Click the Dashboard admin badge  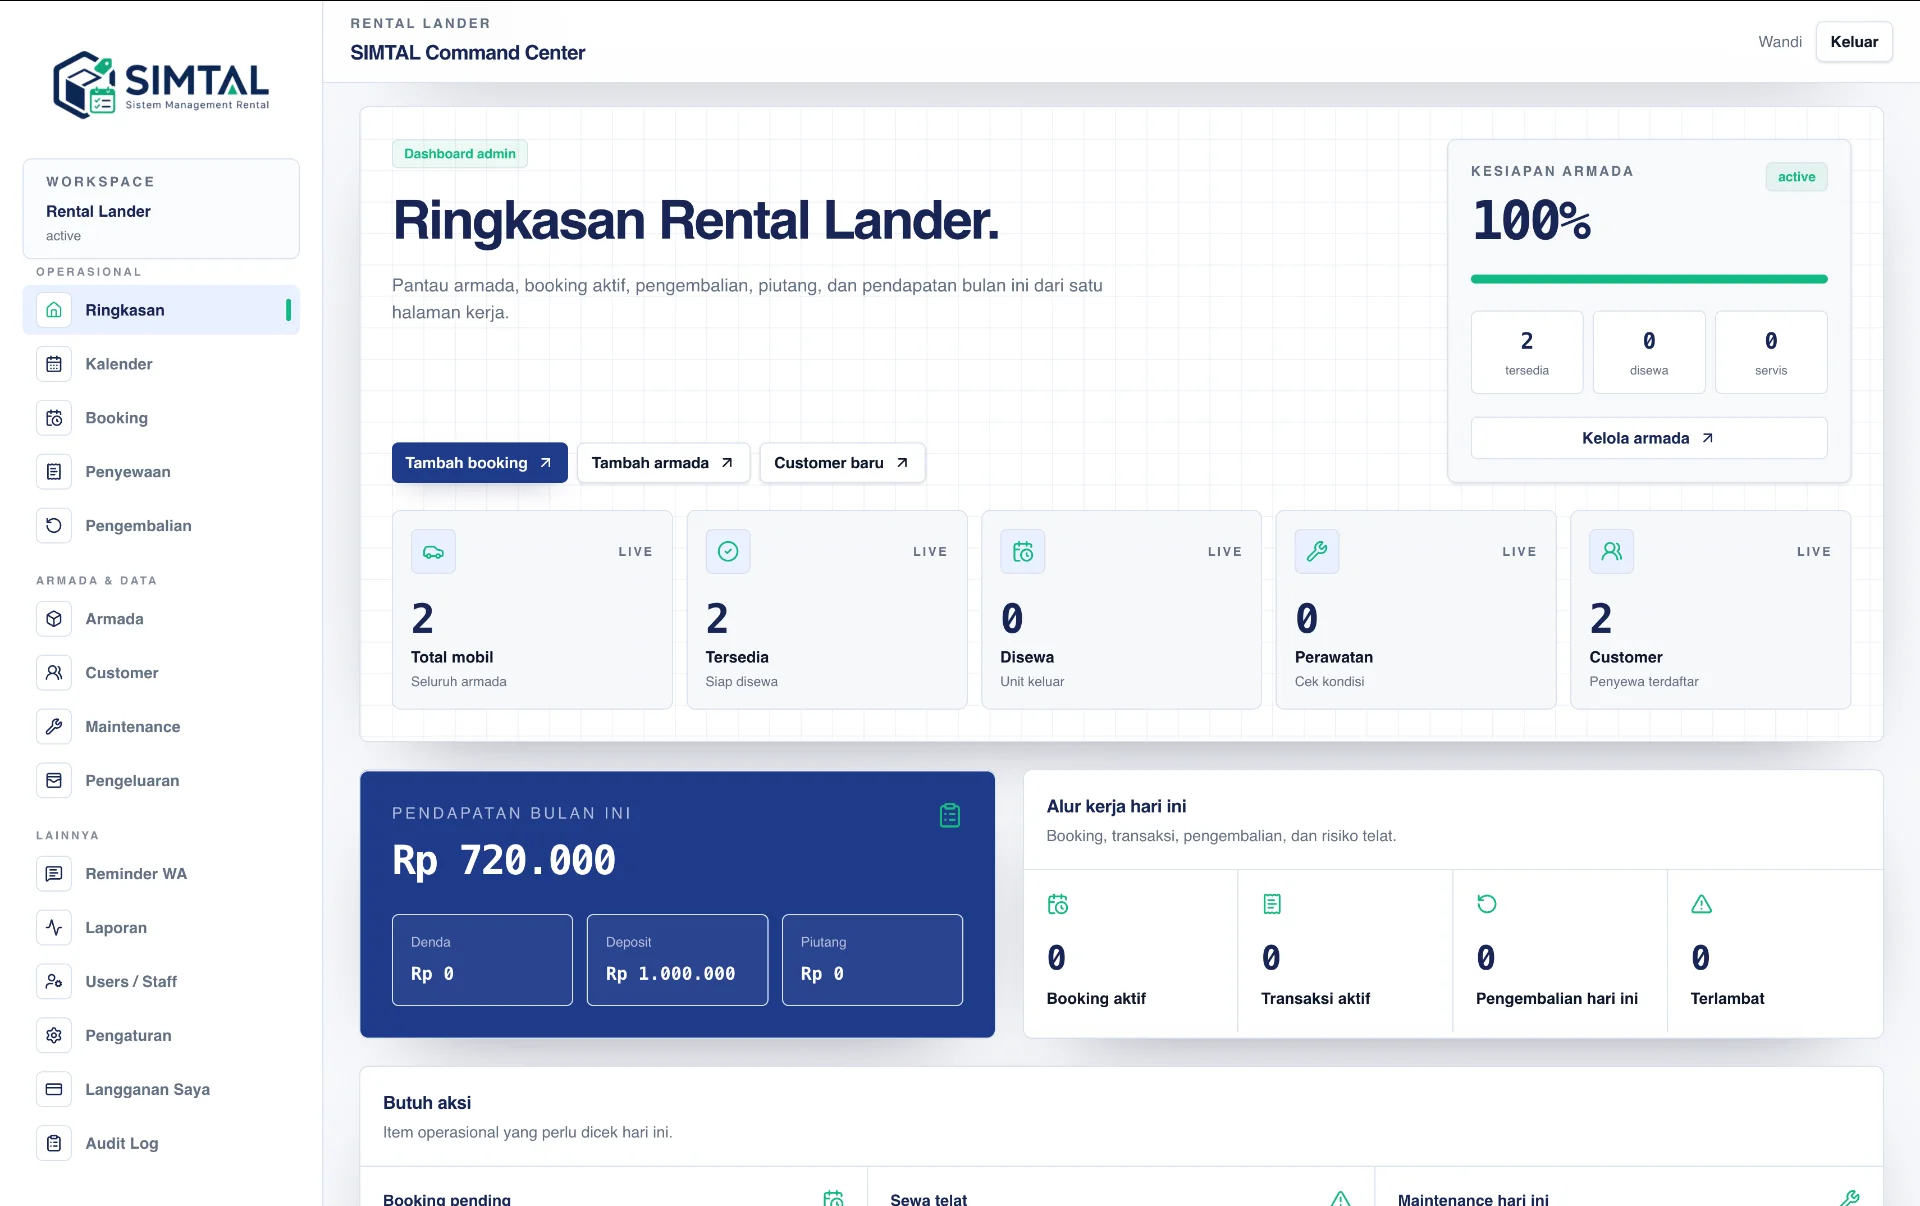click(460, 154)
